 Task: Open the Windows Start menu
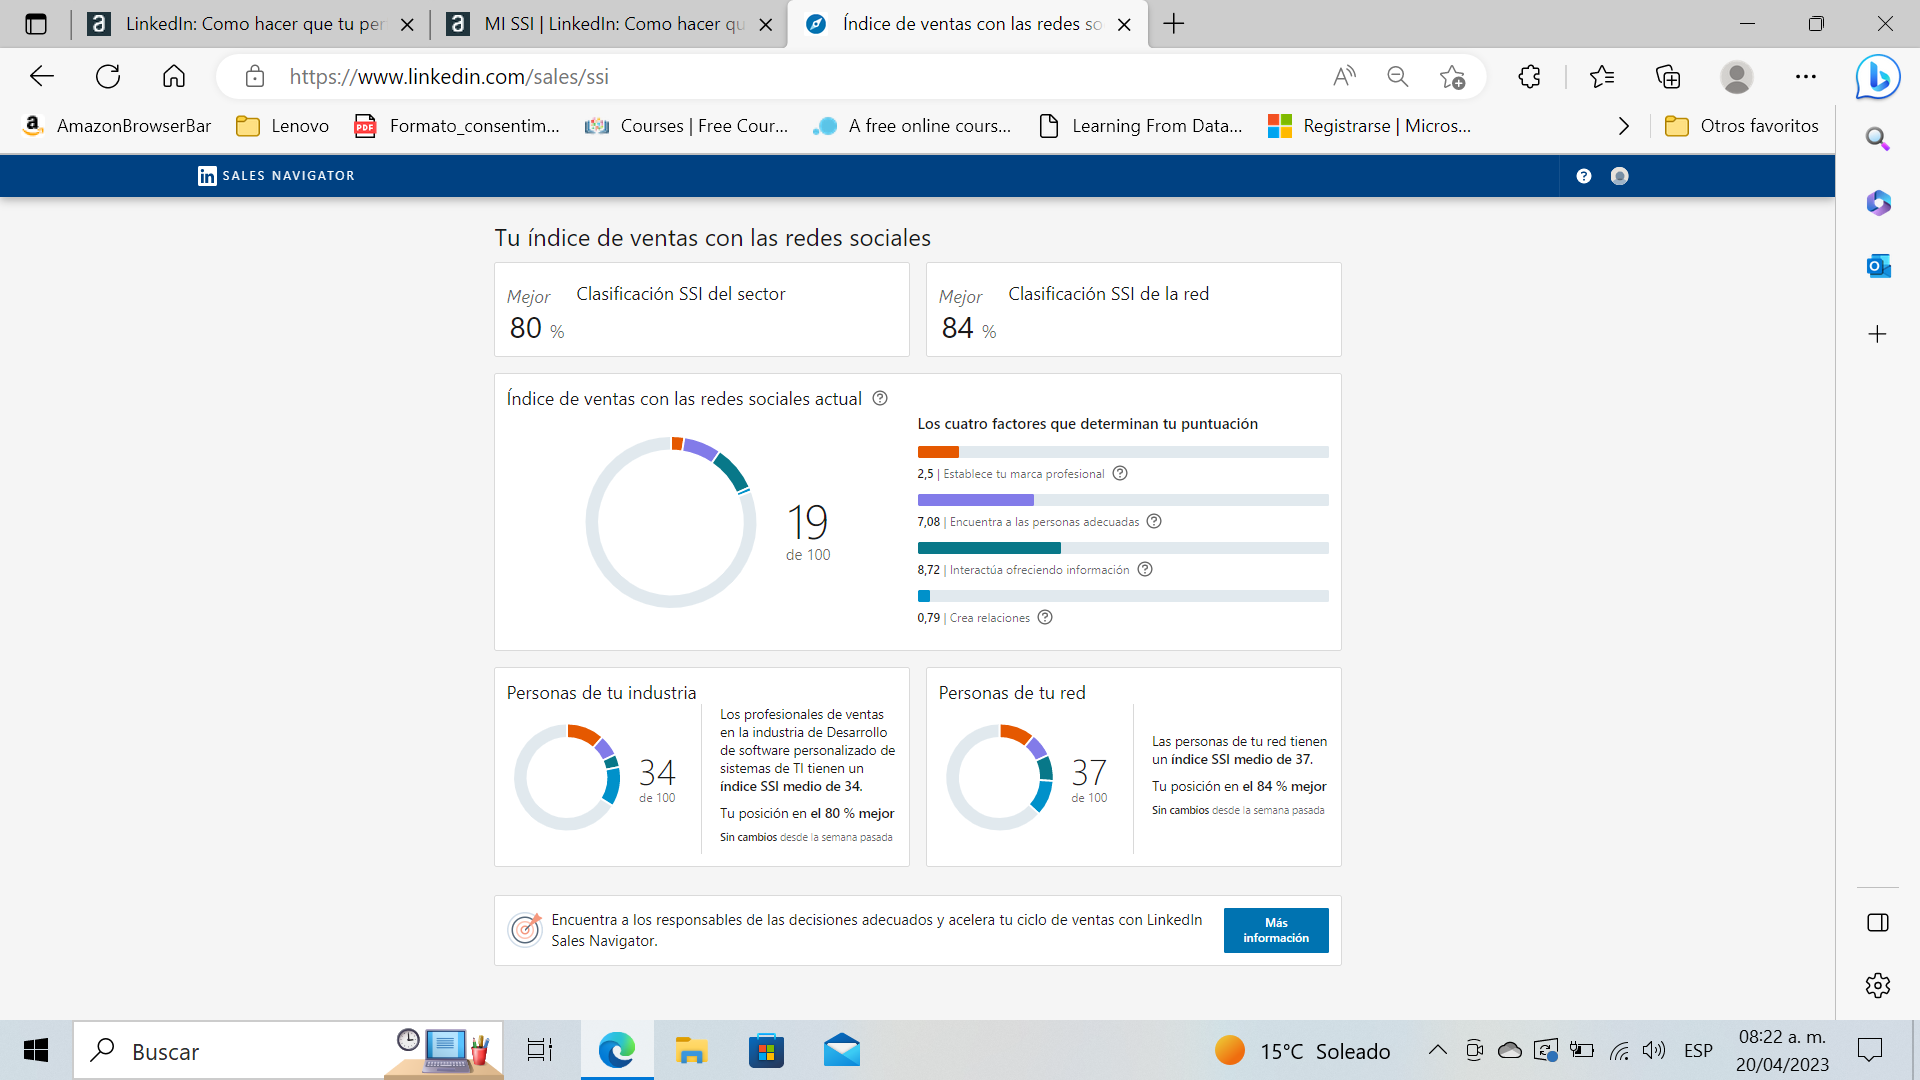point(36,1050)
